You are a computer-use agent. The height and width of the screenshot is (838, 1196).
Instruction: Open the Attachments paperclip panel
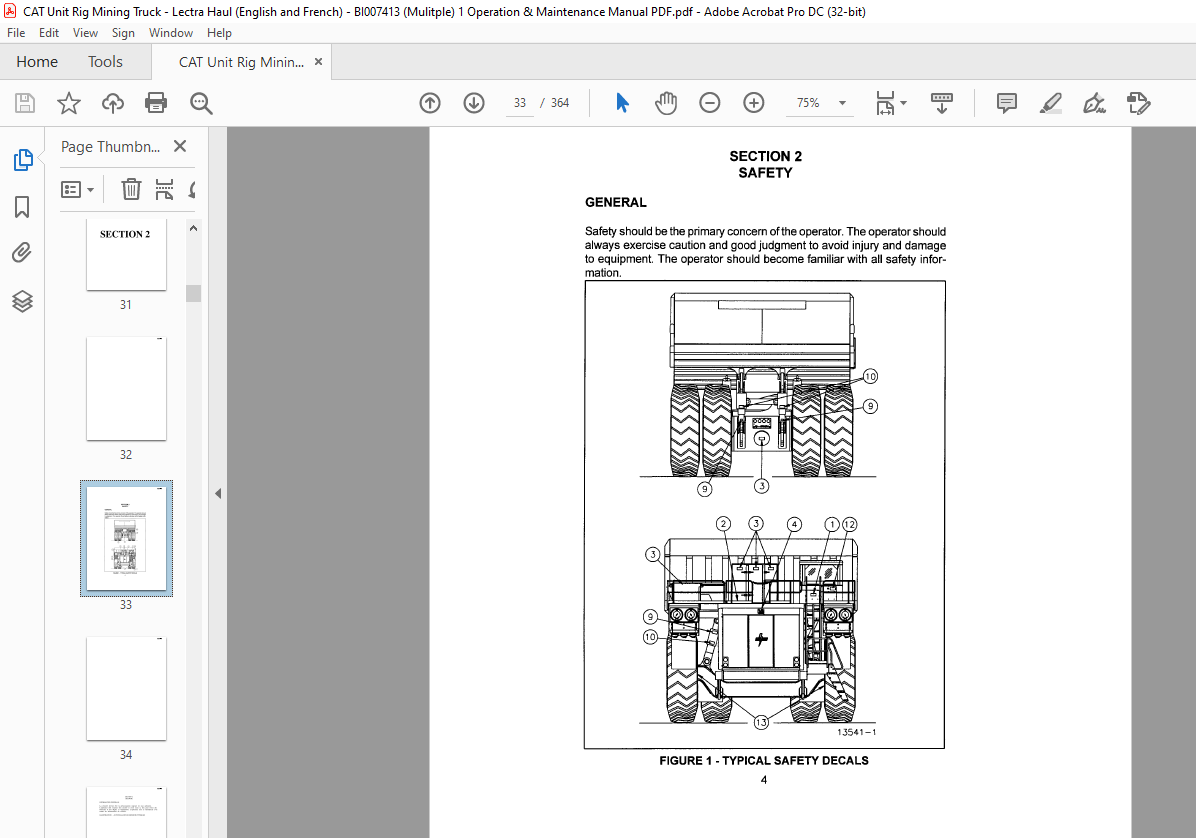pyautogui.click(x=22, y=252)
